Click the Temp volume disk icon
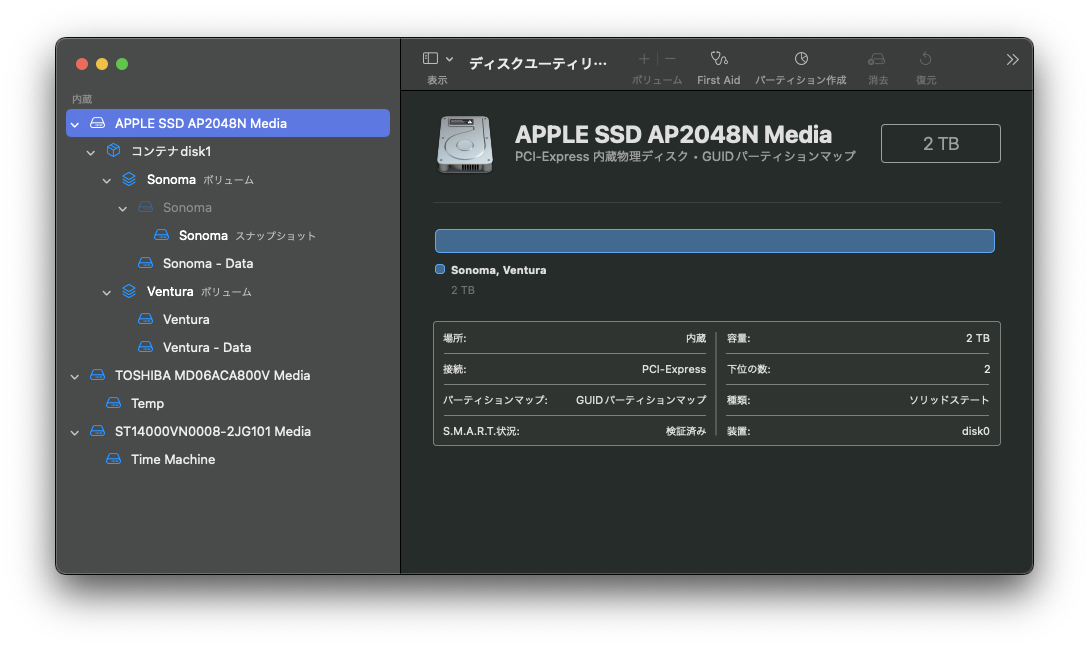This screenshot has height=648, width=1089. click(x=114, y=403)
